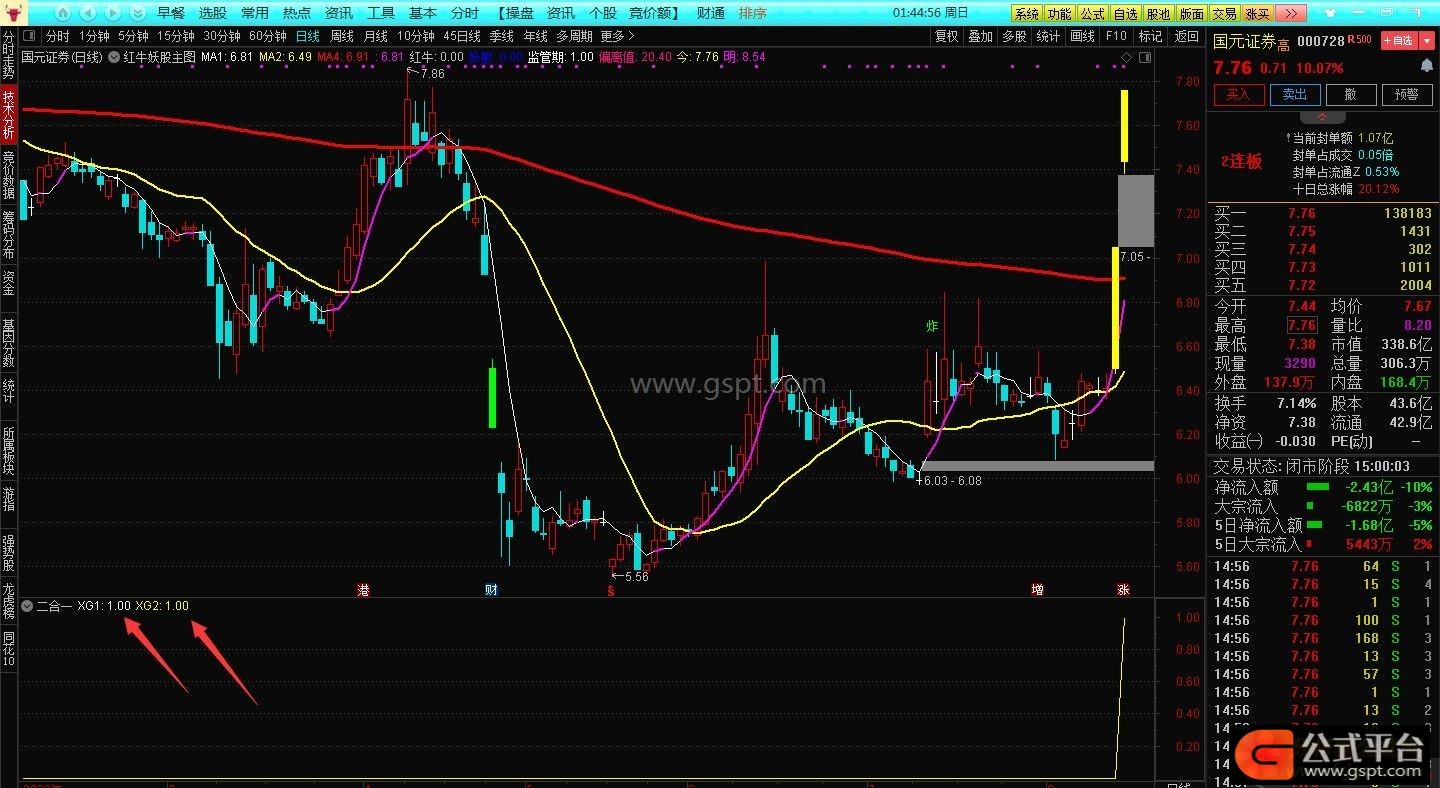Open F10 company info
The width and height of the screenshot is (1440, 788).
tap(1116, 36)
